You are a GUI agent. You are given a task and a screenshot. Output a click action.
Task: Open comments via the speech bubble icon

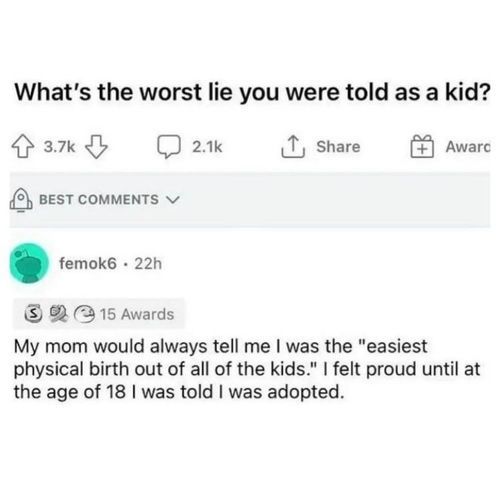[x=169, y=147]
